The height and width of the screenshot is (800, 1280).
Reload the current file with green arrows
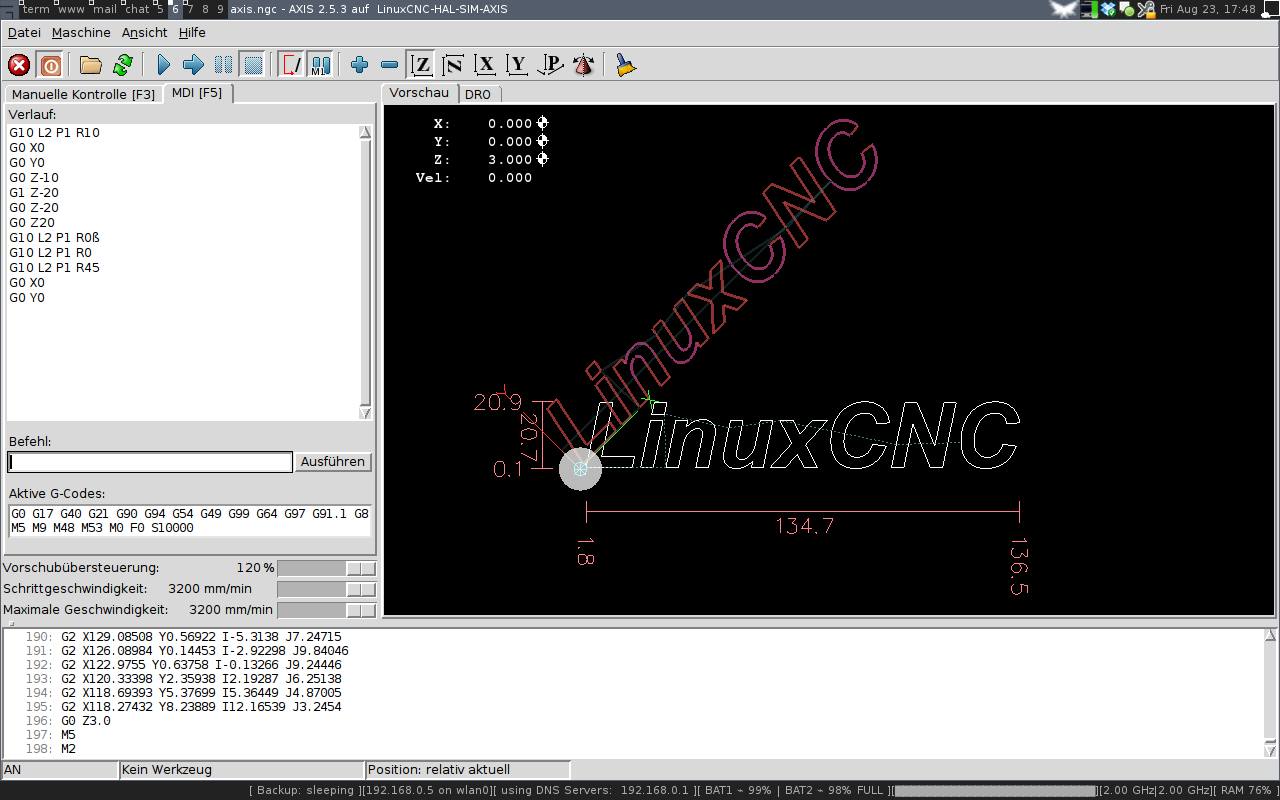tap(122, 65)
